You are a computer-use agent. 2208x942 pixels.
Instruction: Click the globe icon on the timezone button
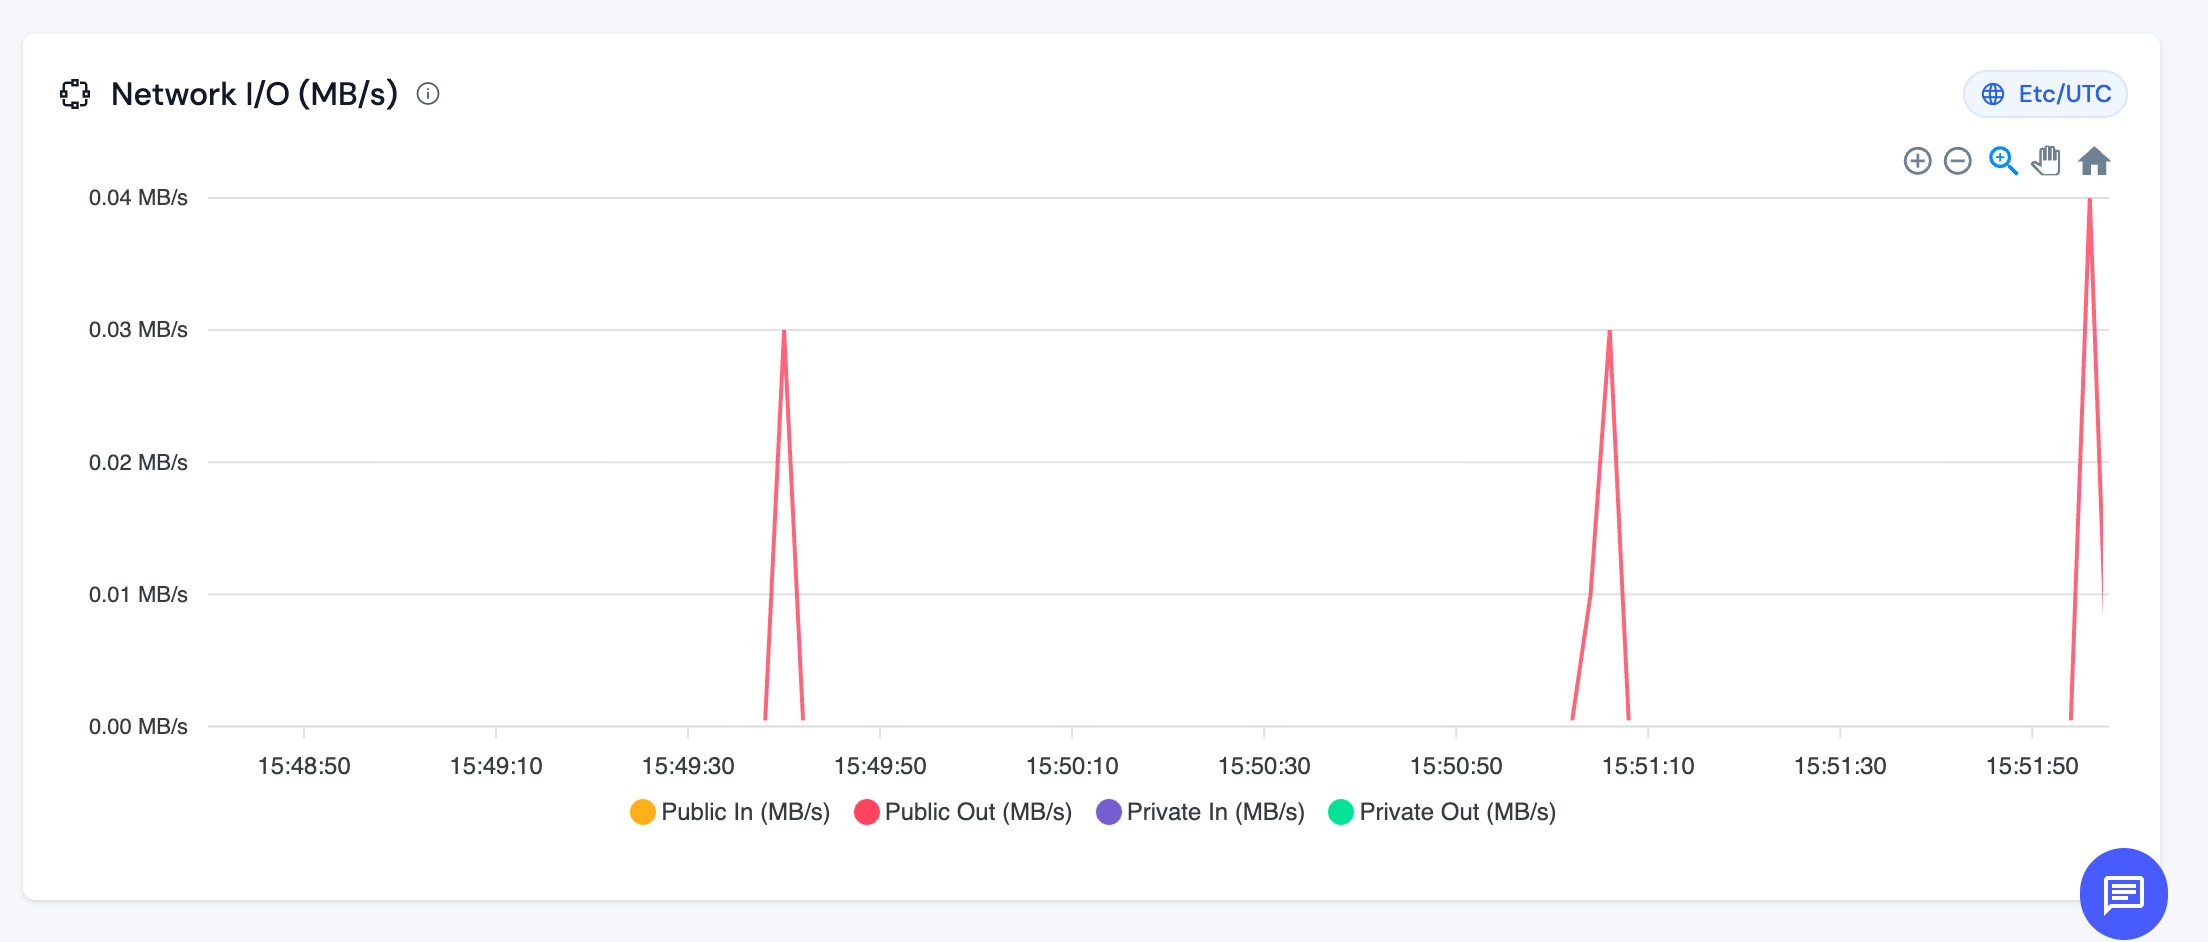coord(1993,93)
